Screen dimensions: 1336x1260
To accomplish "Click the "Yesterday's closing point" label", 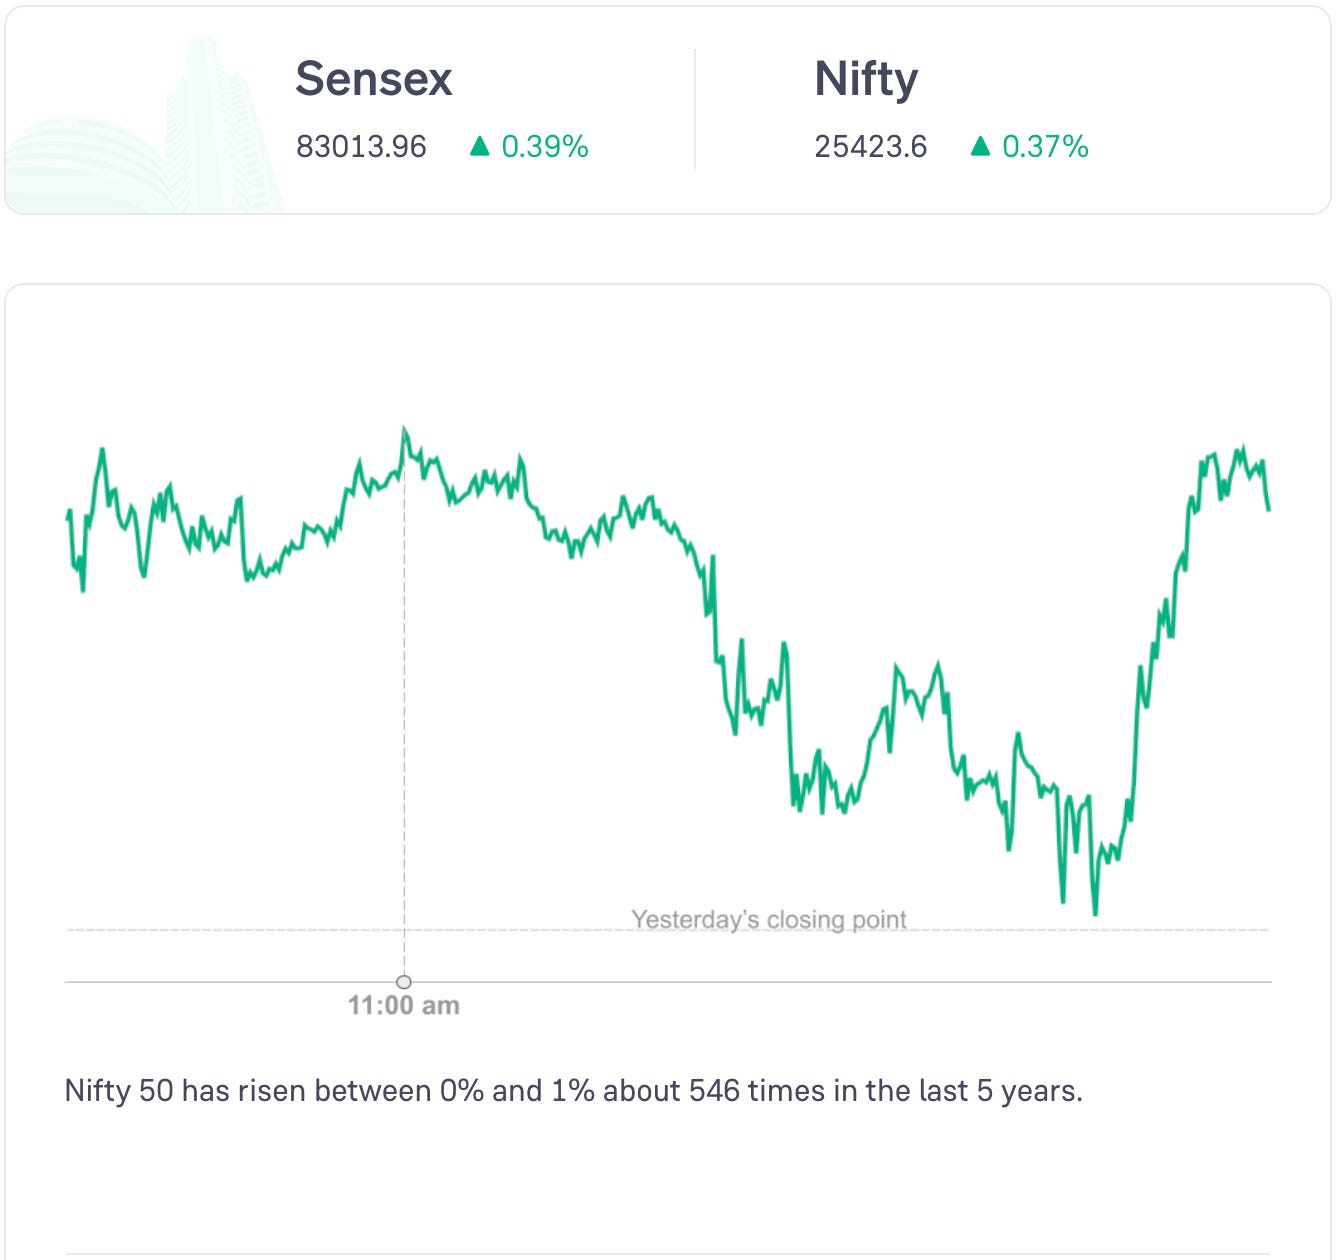I will pos(768,919).
